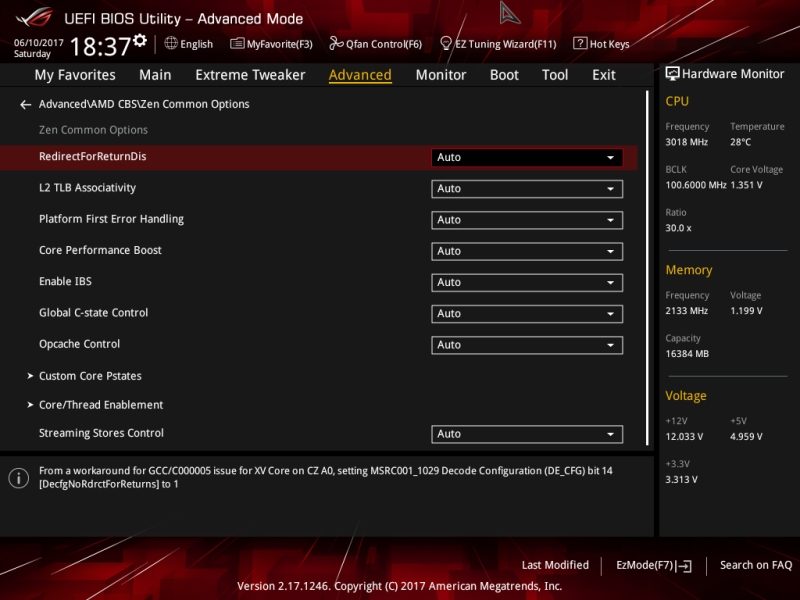This screenshot has width=800, height=600.
Task: Click the globe language icon
Action: pos(171,44)
